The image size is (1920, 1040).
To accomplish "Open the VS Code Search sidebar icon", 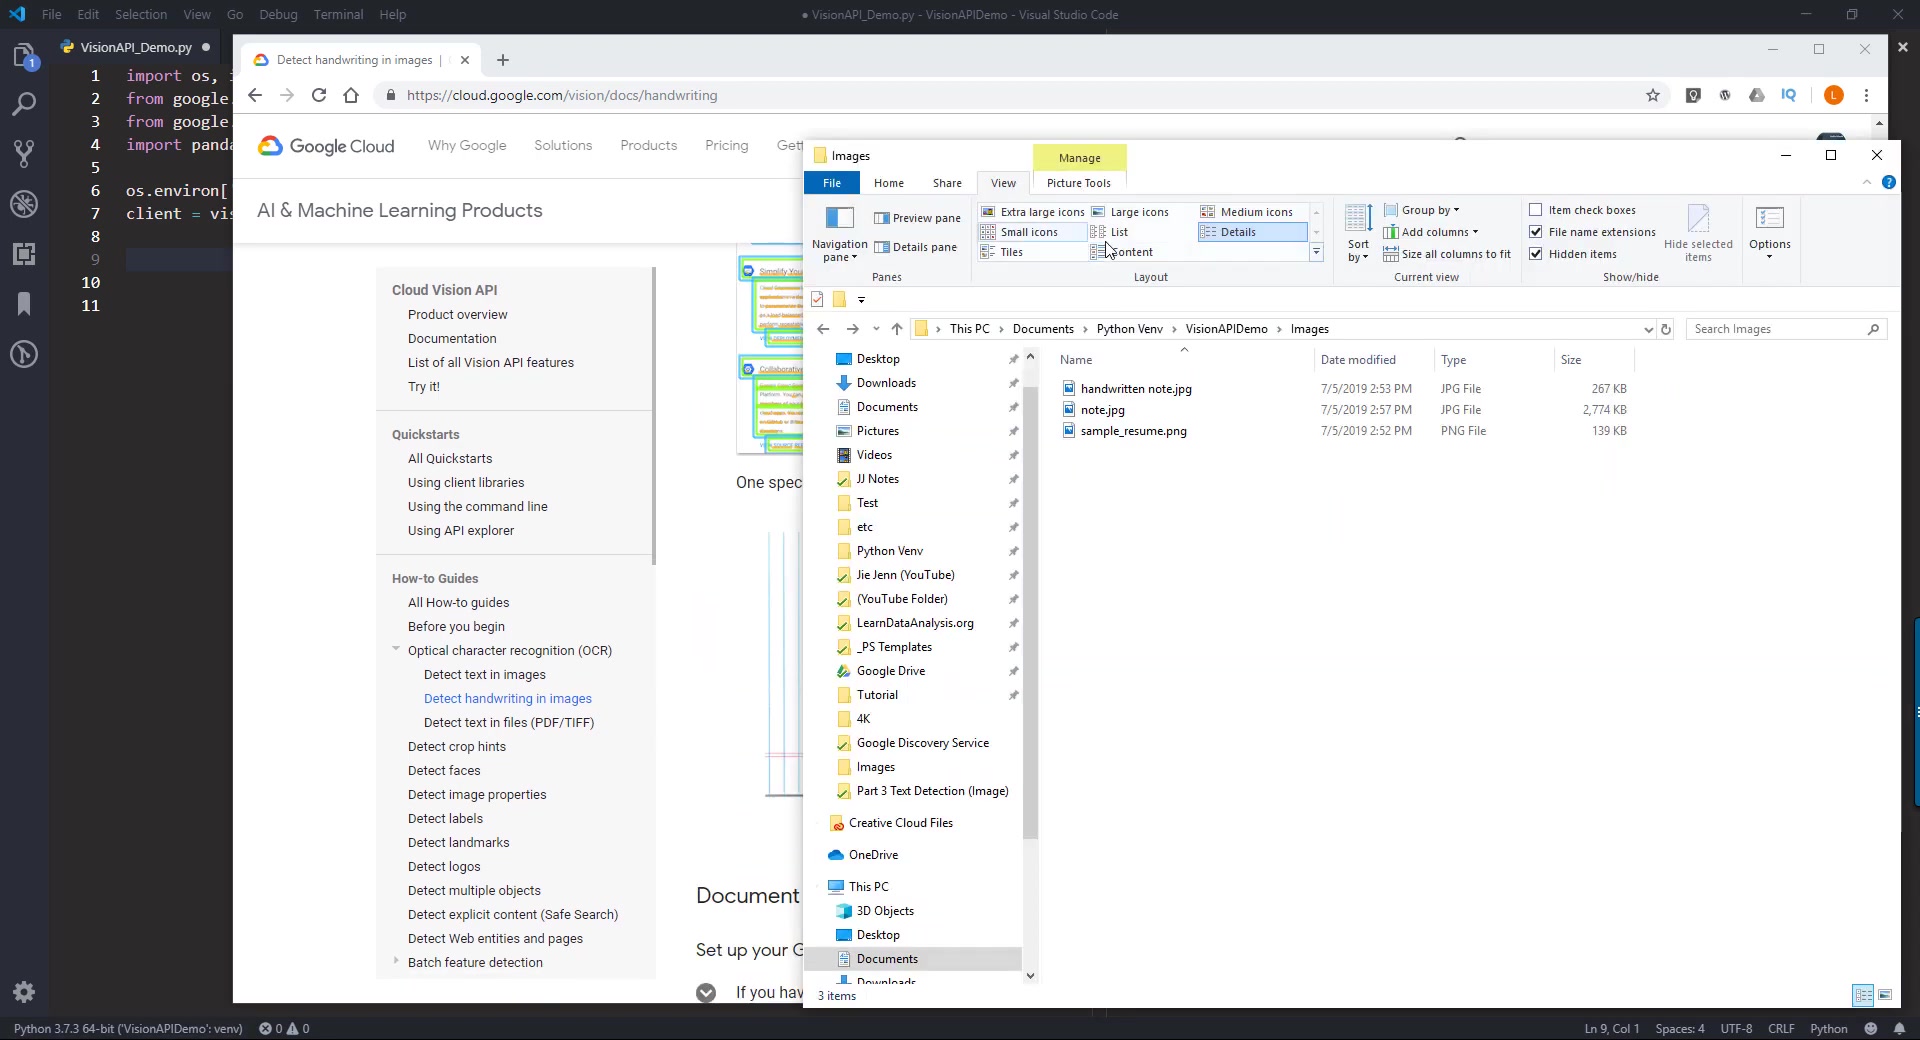I will coord(24,104).
